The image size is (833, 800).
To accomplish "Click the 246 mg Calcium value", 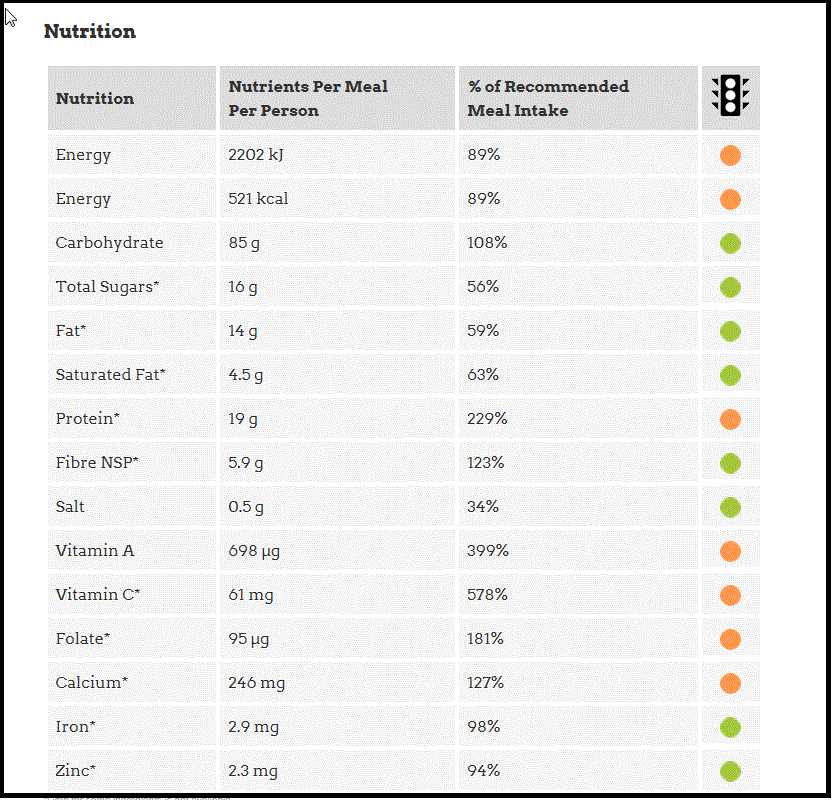I will 256,683.
